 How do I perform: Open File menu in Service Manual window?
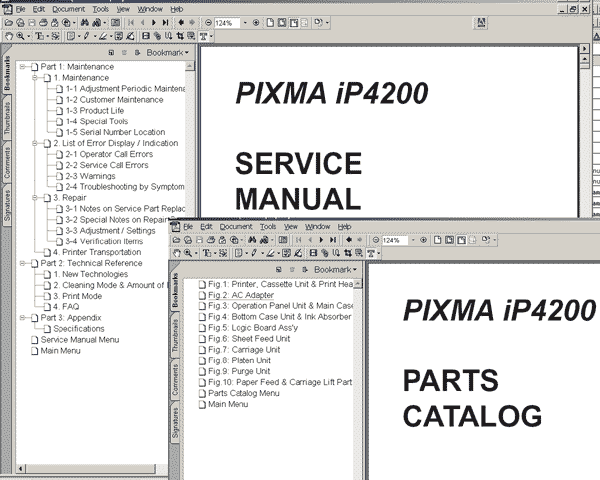click(x=20, y=9)
